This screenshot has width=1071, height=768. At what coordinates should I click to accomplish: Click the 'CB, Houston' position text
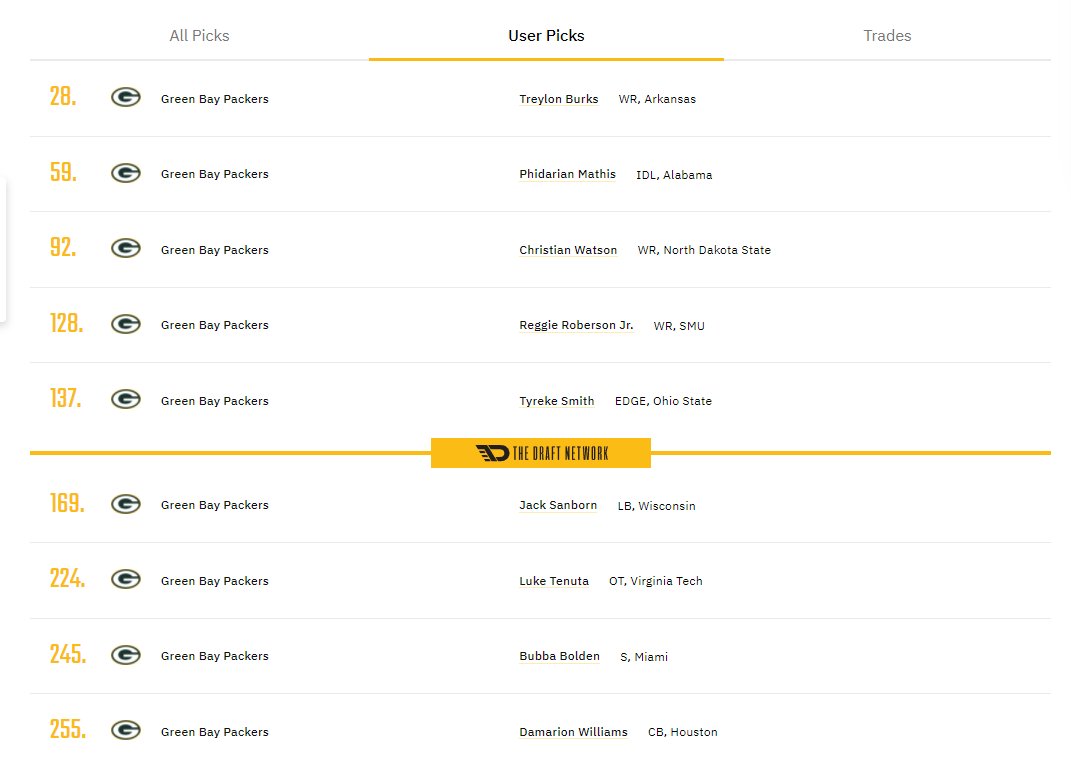click(683, 732)
